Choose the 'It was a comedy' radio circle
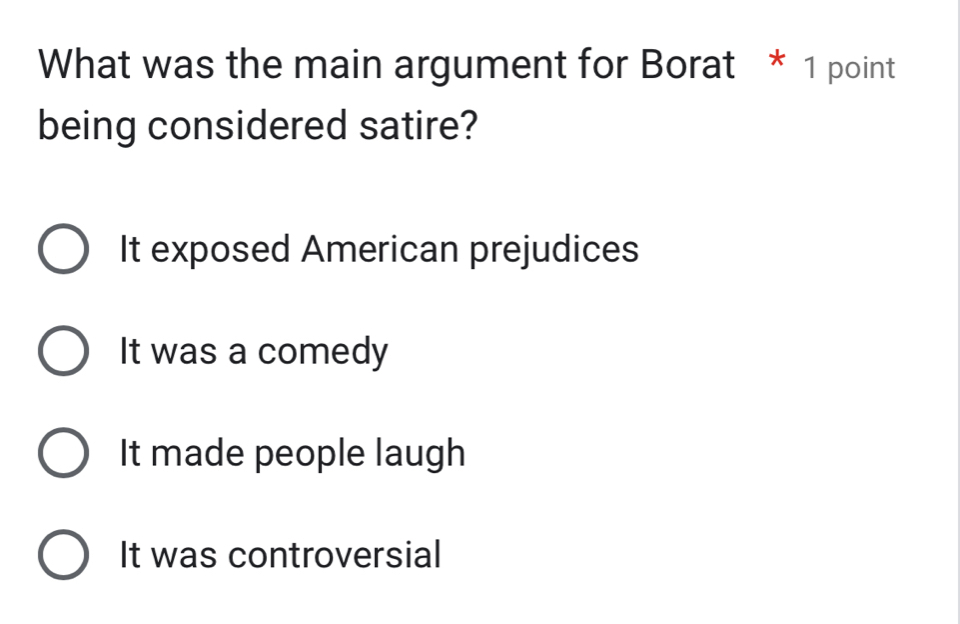The width and height of the screenshot is (960, 624). pos(62,353)
